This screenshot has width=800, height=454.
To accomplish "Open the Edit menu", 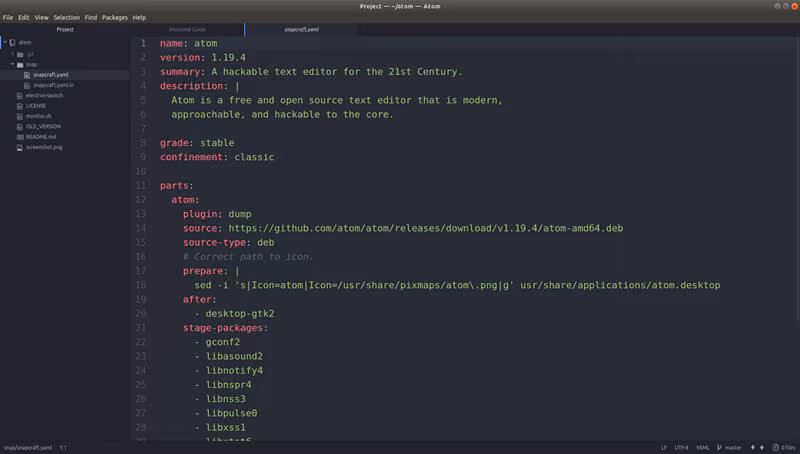I will click(x=24, y=17).
